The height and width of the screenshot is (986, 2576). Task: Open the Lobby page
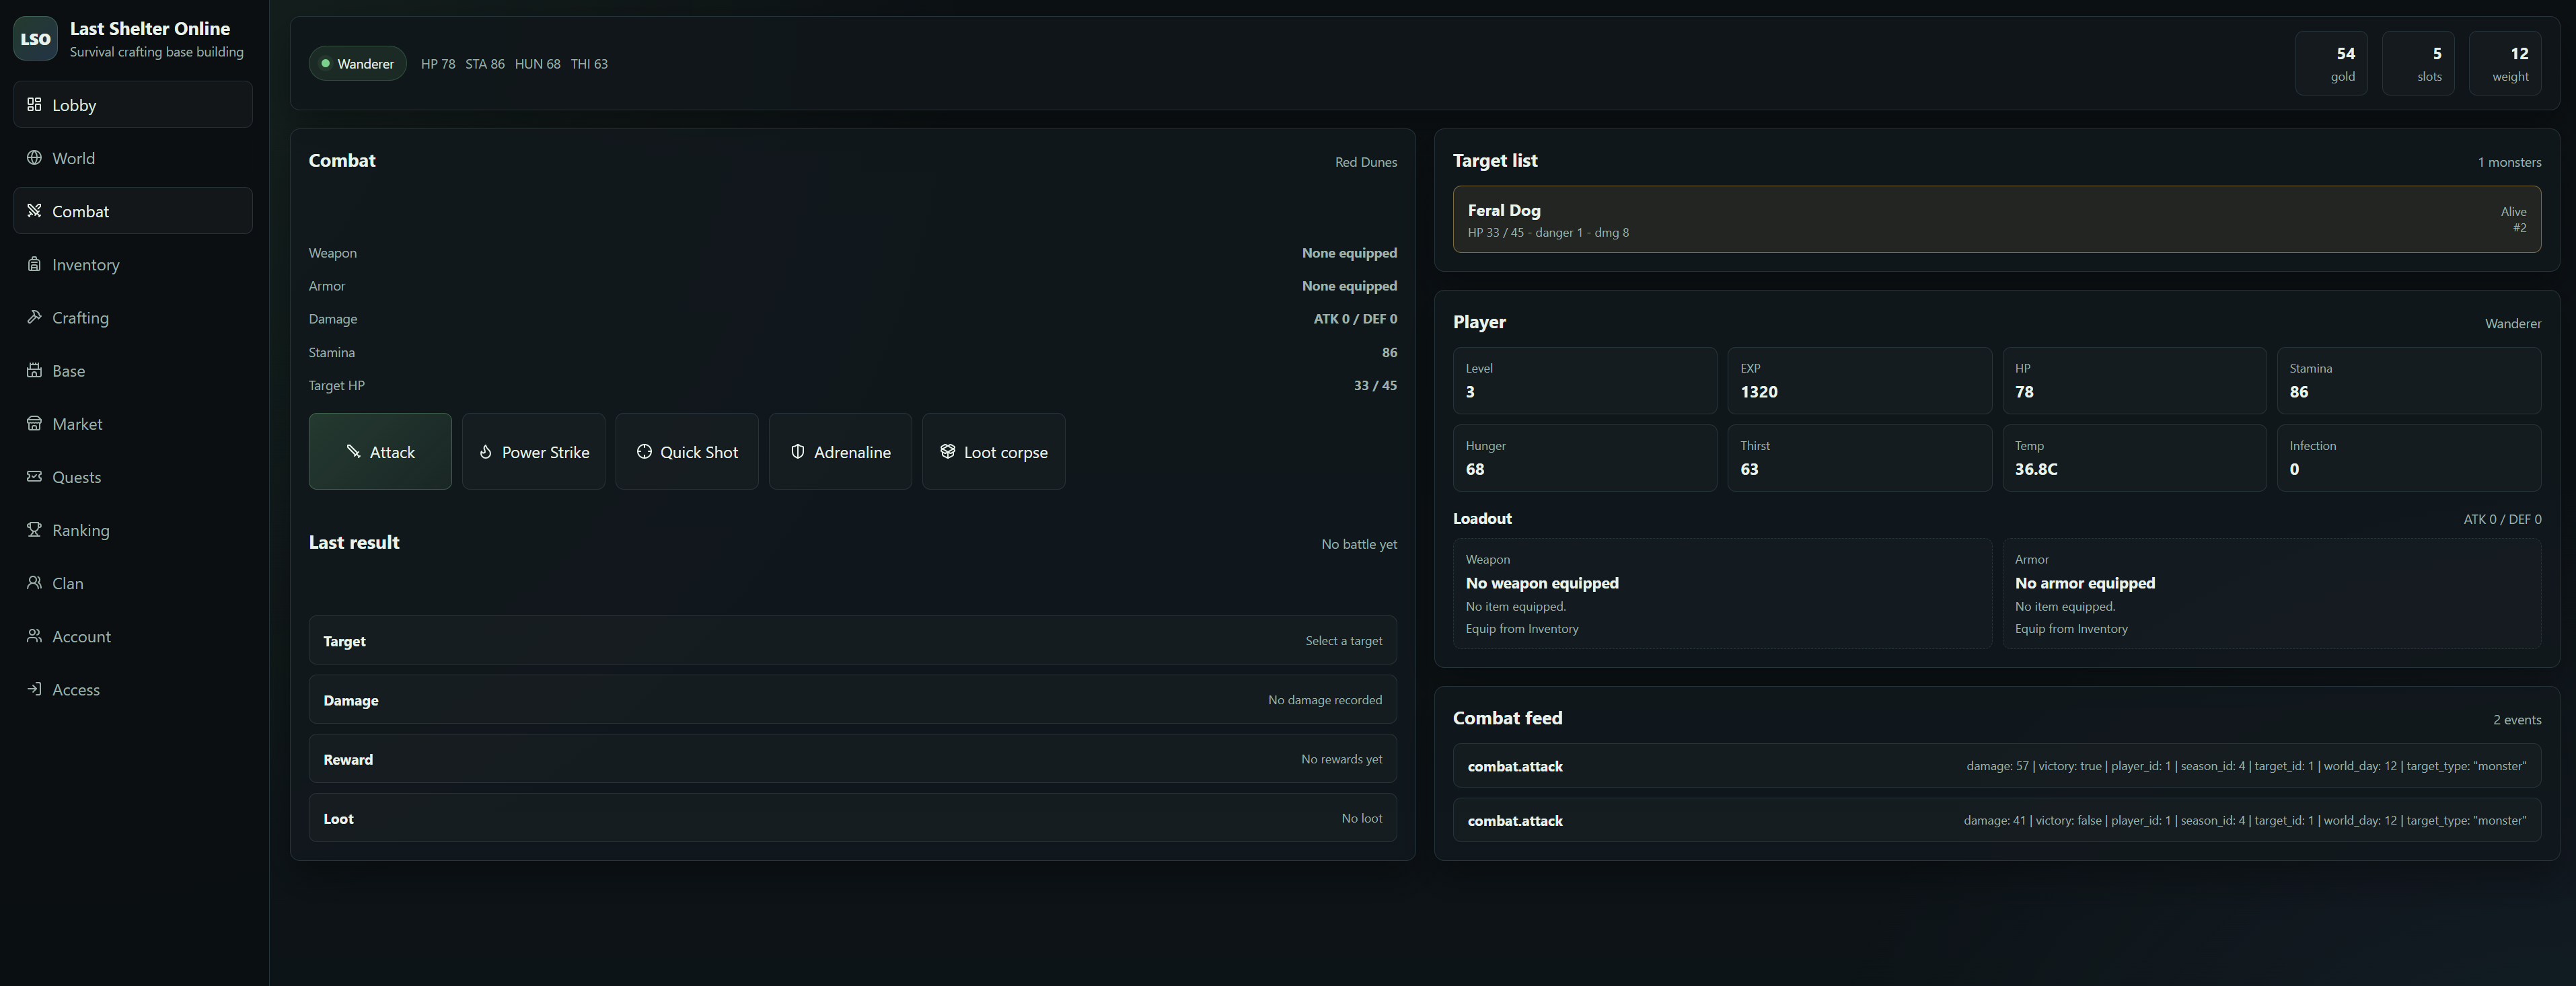coord(133,104)
